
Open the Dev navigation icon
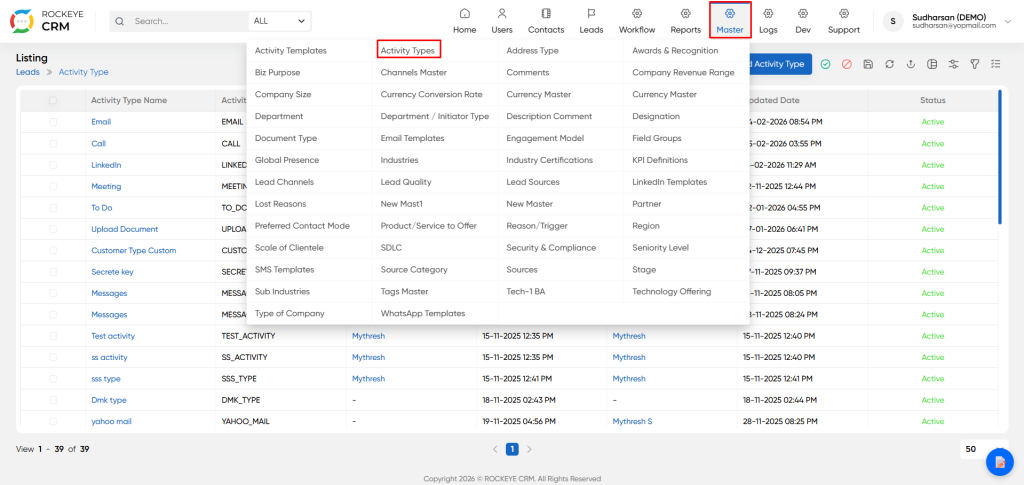coord(803,13)
